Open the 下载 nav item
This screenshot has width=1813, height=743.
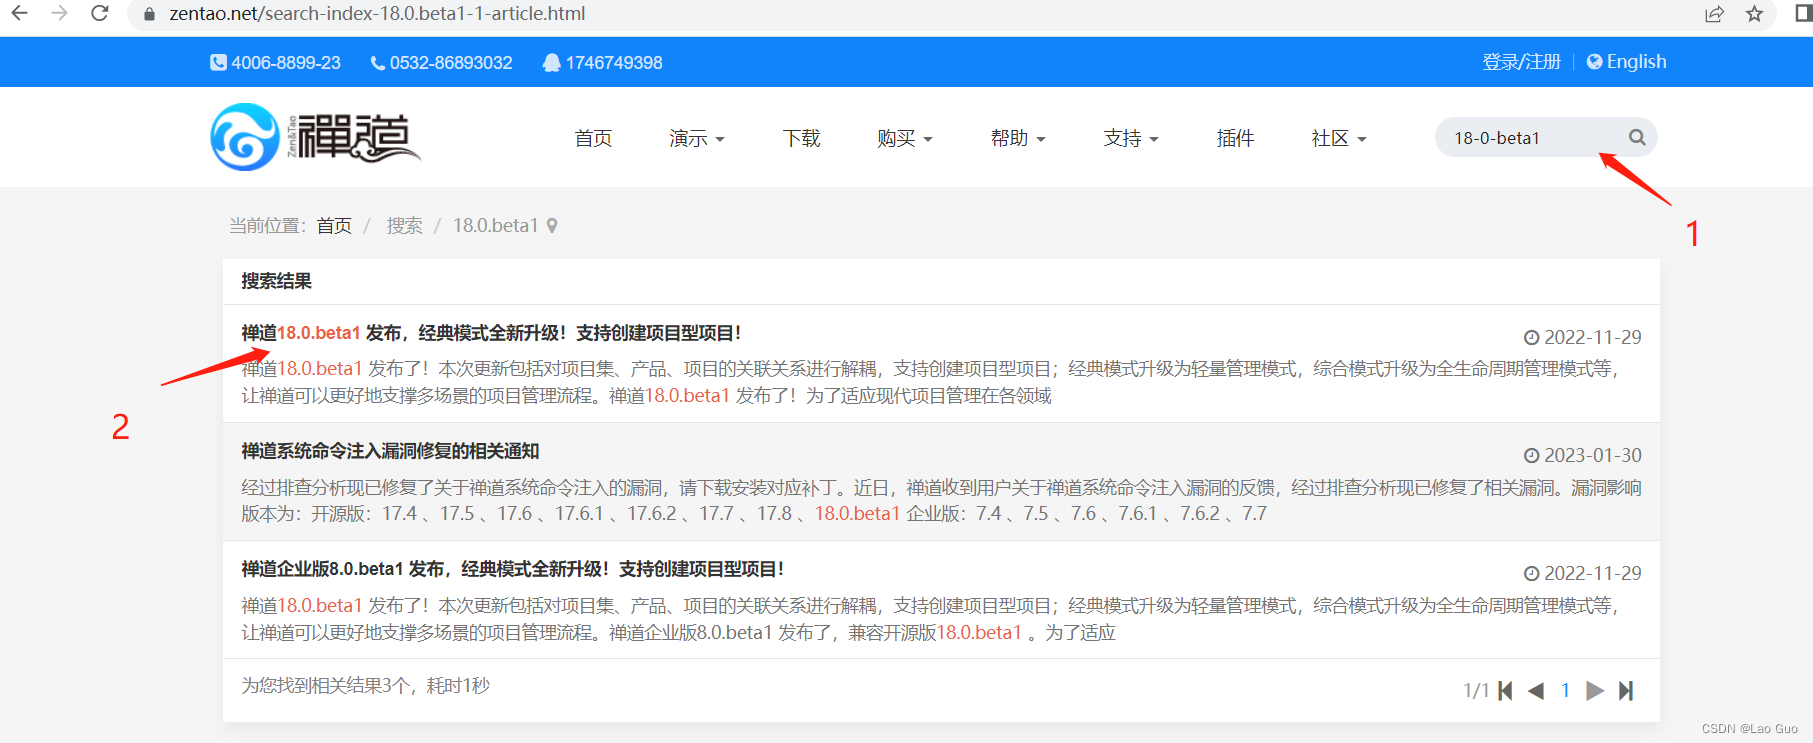(801, 138)
